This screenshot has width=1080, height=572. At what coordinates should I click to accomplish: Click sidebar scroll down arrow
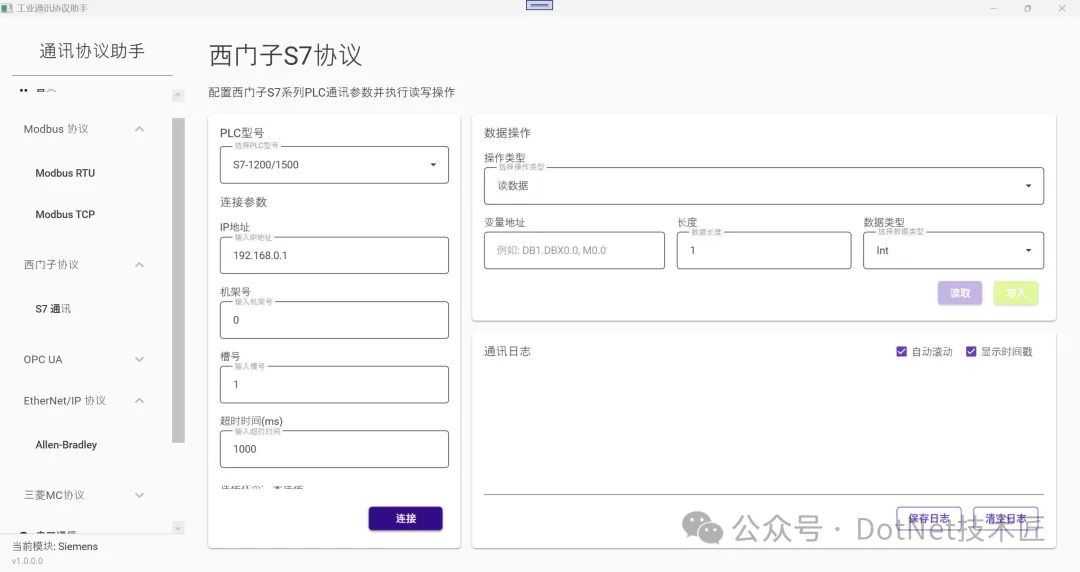click(x=178, y=528)
